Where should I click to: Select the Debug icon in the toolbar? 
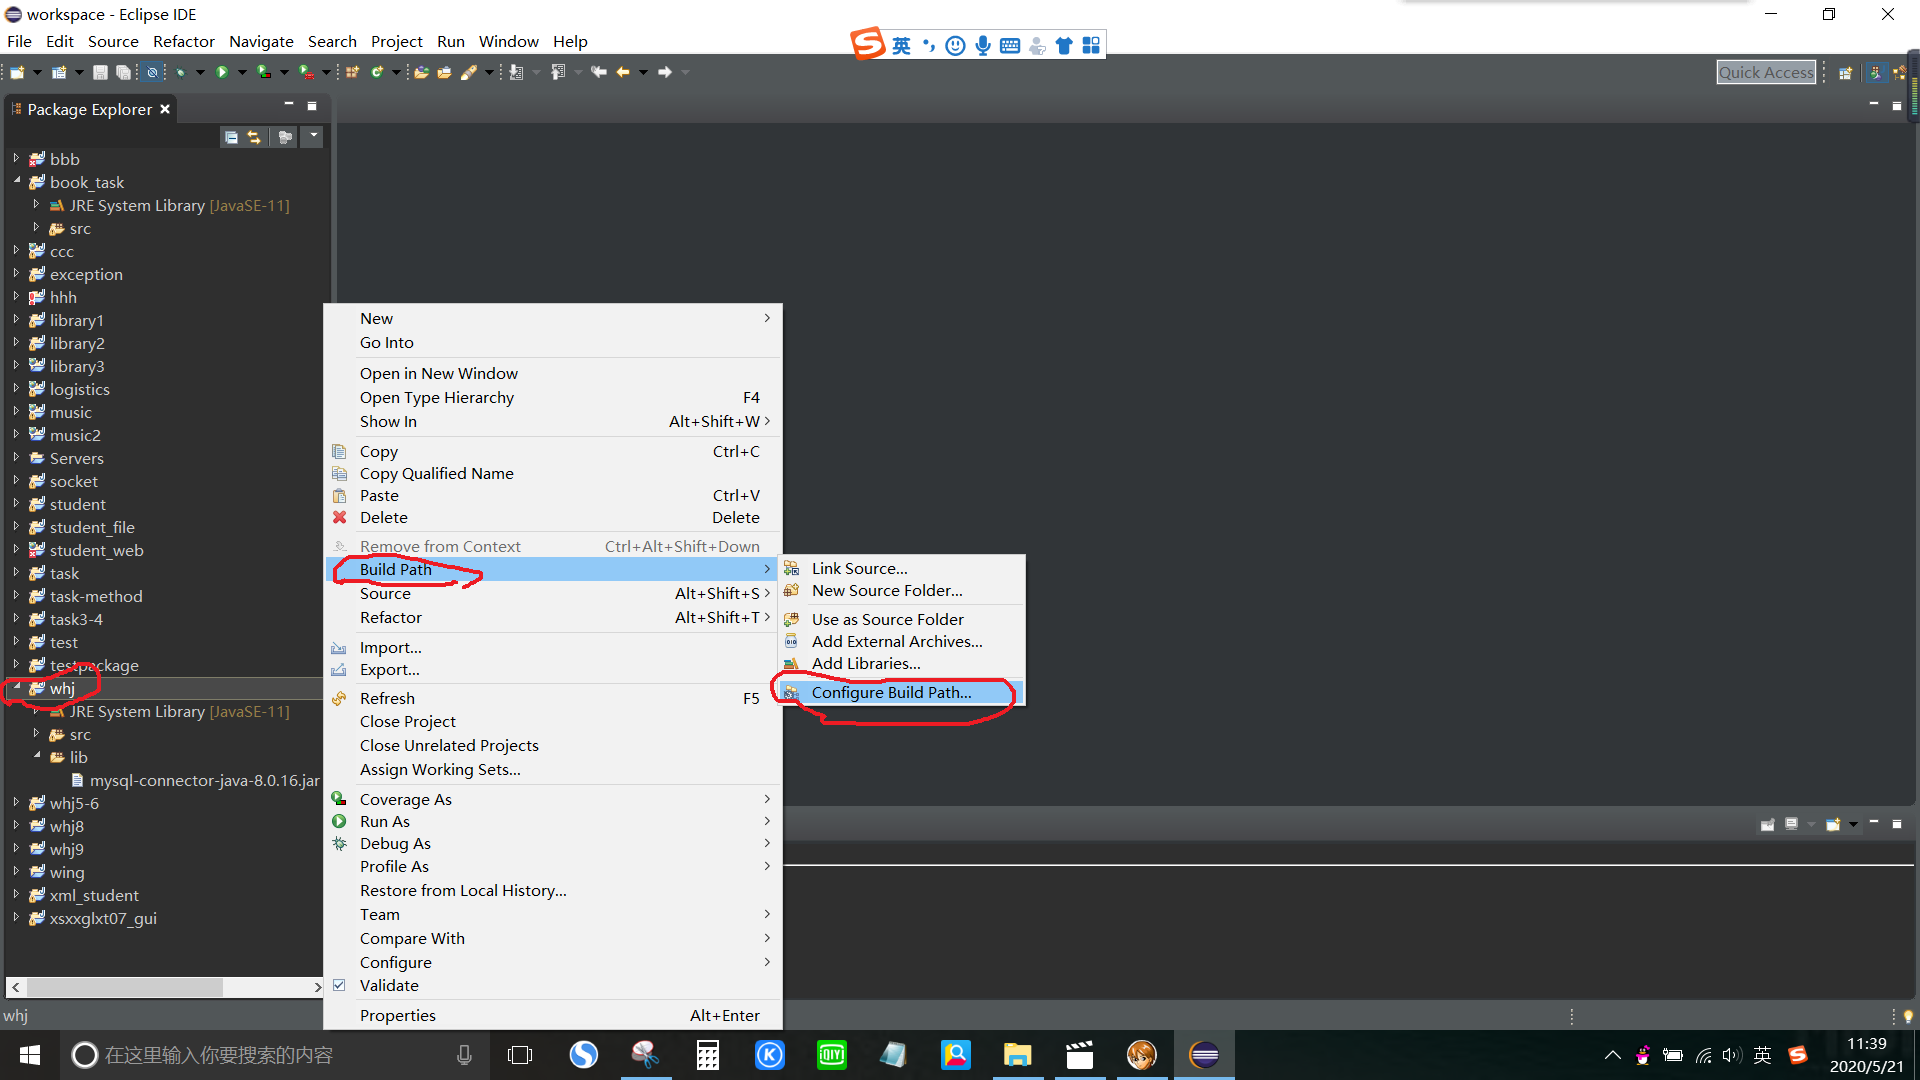pos(181,72)
